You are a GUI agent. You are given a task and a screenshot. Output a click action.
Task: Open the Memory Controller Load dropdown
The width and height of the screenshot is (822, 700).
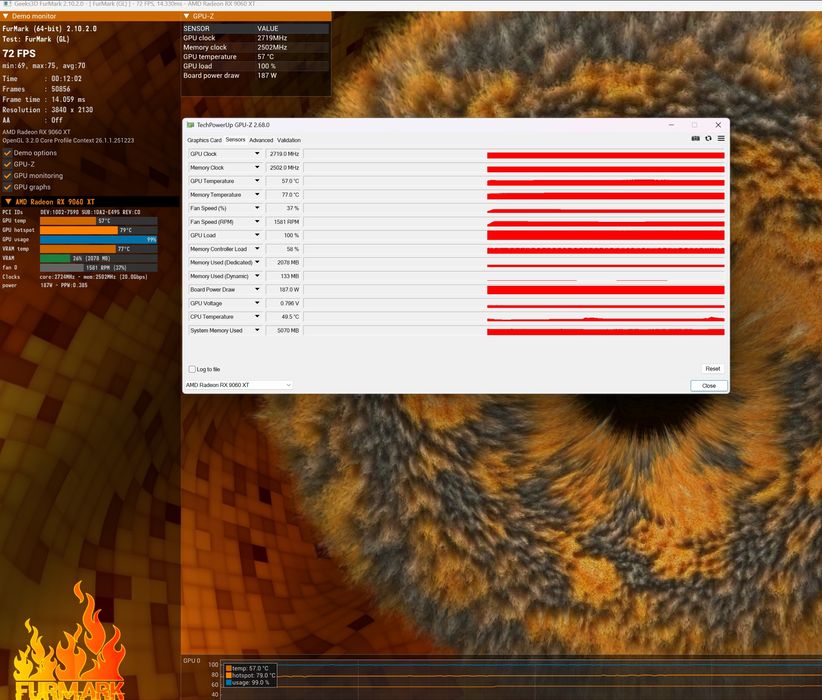[x=257, y=249]
